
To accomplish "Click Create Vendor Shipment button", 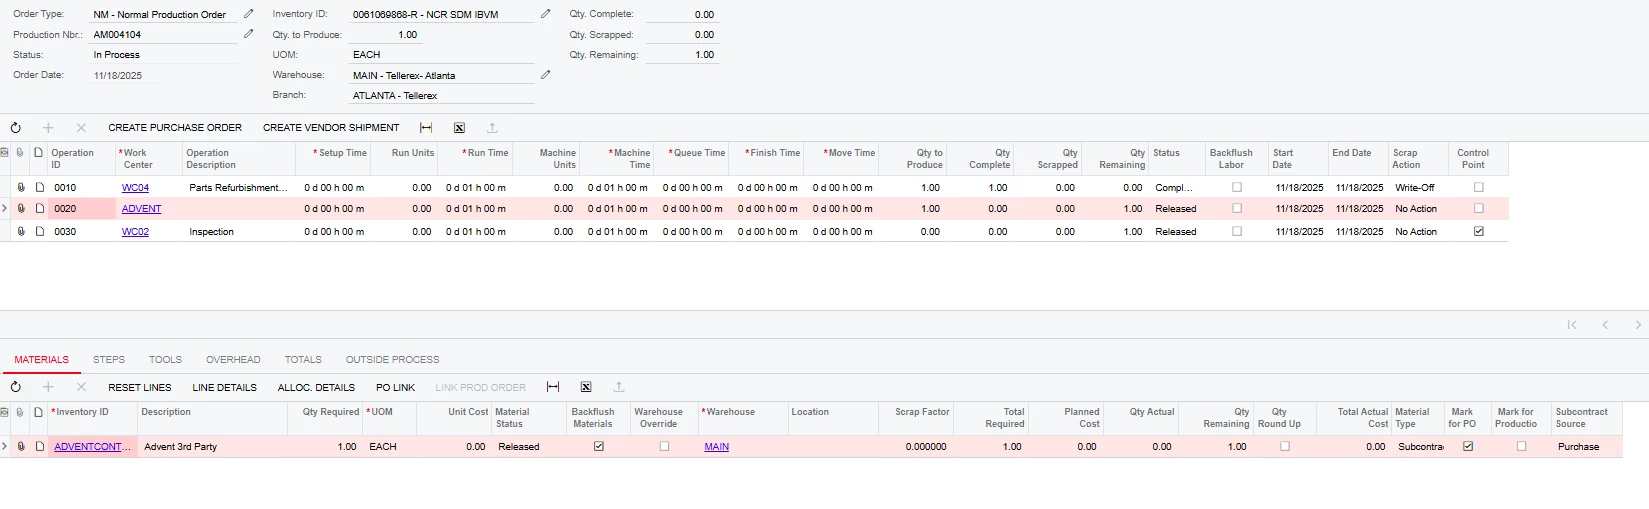I will tap(331, 128).
